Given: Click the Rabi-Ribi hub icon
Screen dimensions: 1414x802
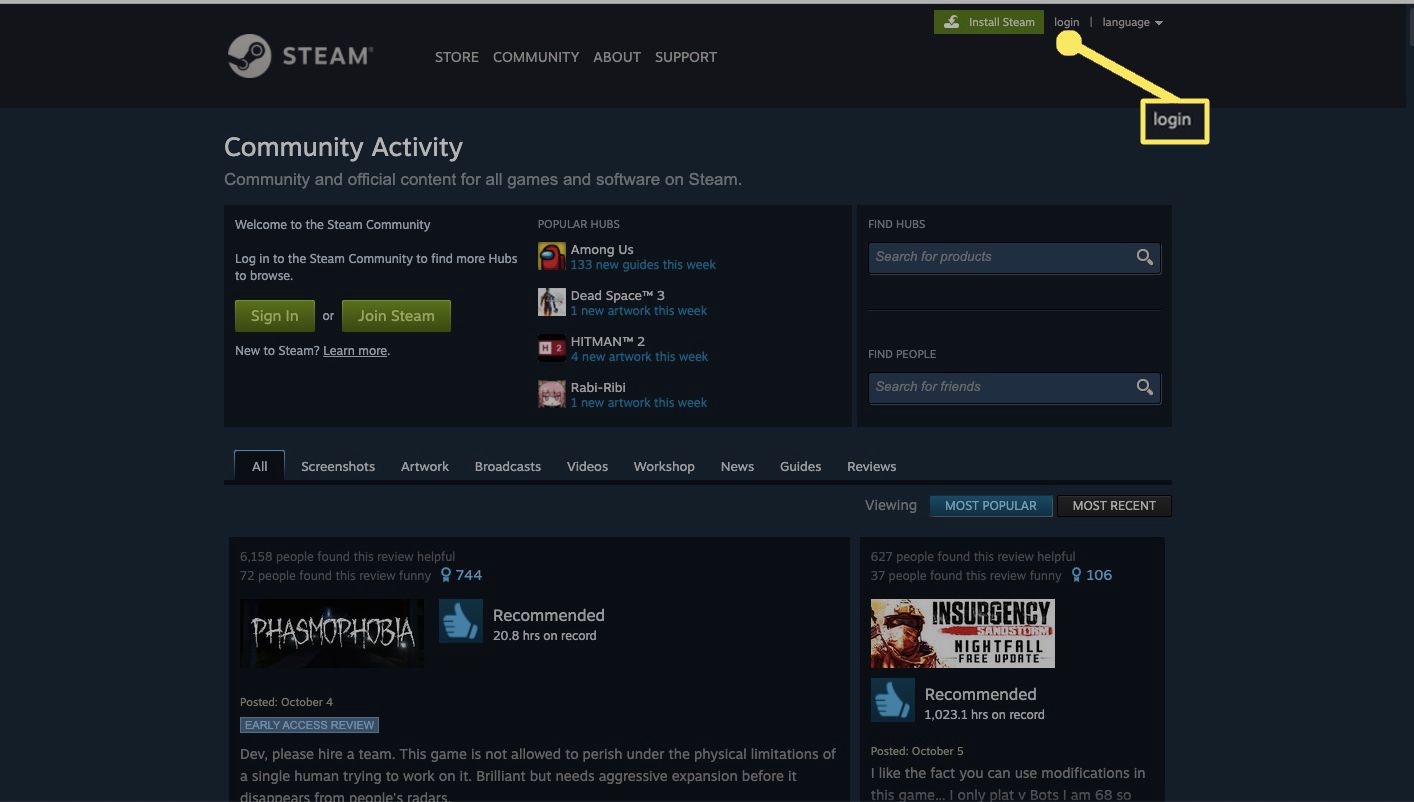Looking at the screenshot, I should click(x=552, y=394).
